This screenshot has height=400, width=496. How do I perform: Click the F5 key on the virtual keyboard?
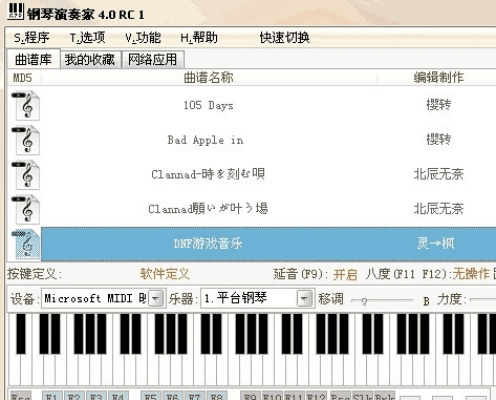151,395
